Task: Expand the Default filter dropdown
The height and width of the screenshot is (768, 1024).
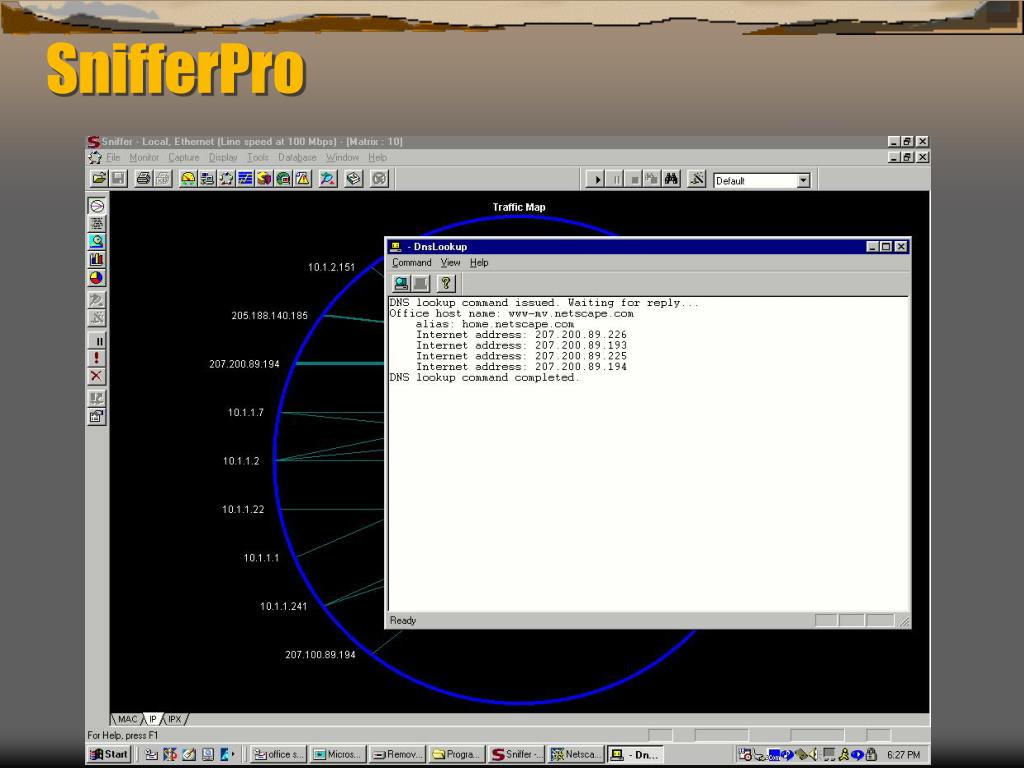Action: [x=803, y=181]
